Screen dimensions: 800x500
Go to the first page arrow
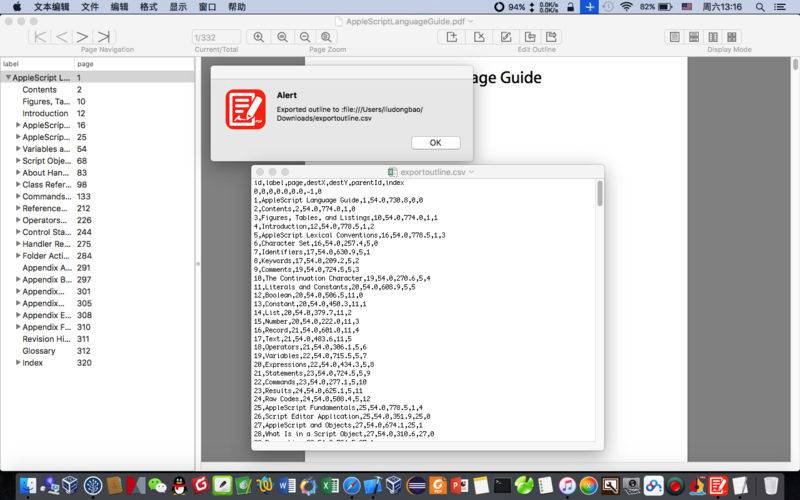coord(40,37)
